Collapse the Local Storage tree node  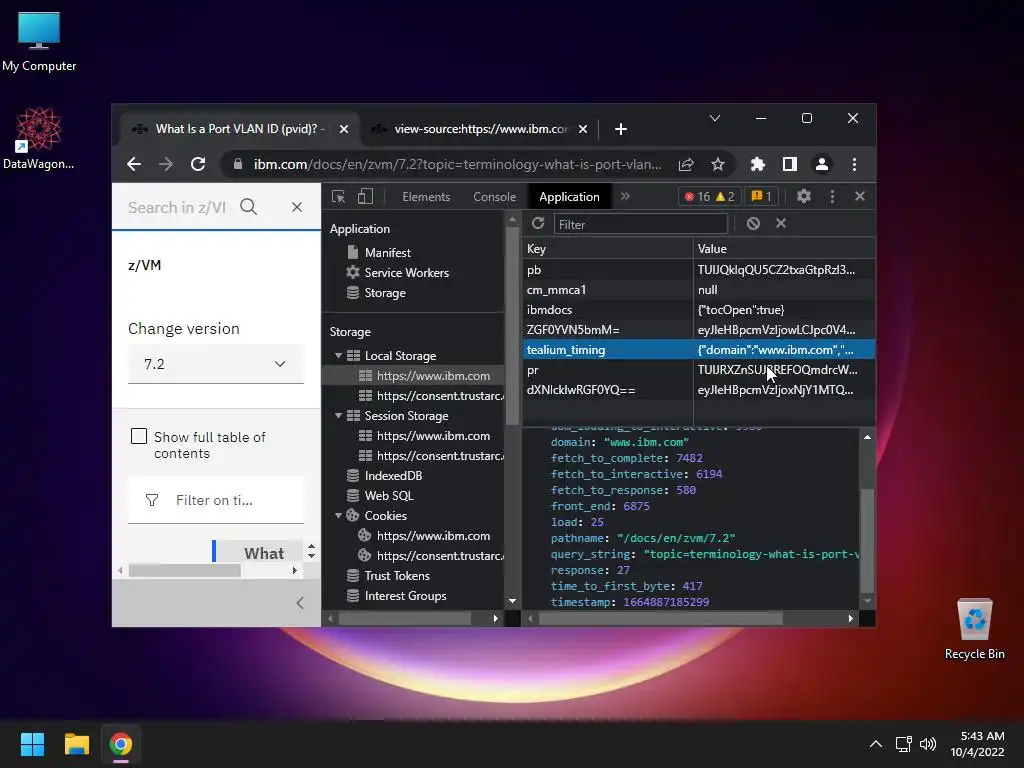[x=338, y=355]
